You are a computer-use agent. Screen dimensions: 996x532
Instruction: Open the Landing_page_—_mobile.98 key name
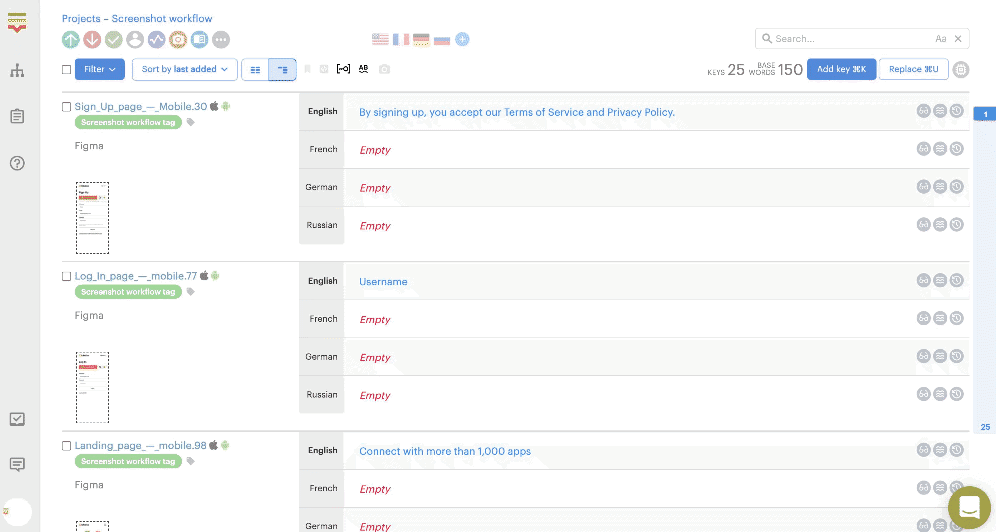coord(140,446)
